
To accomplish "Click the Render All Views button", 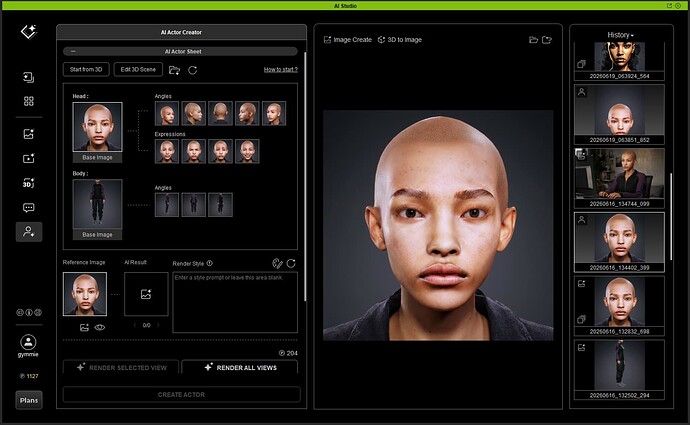I will coord(240,367).
